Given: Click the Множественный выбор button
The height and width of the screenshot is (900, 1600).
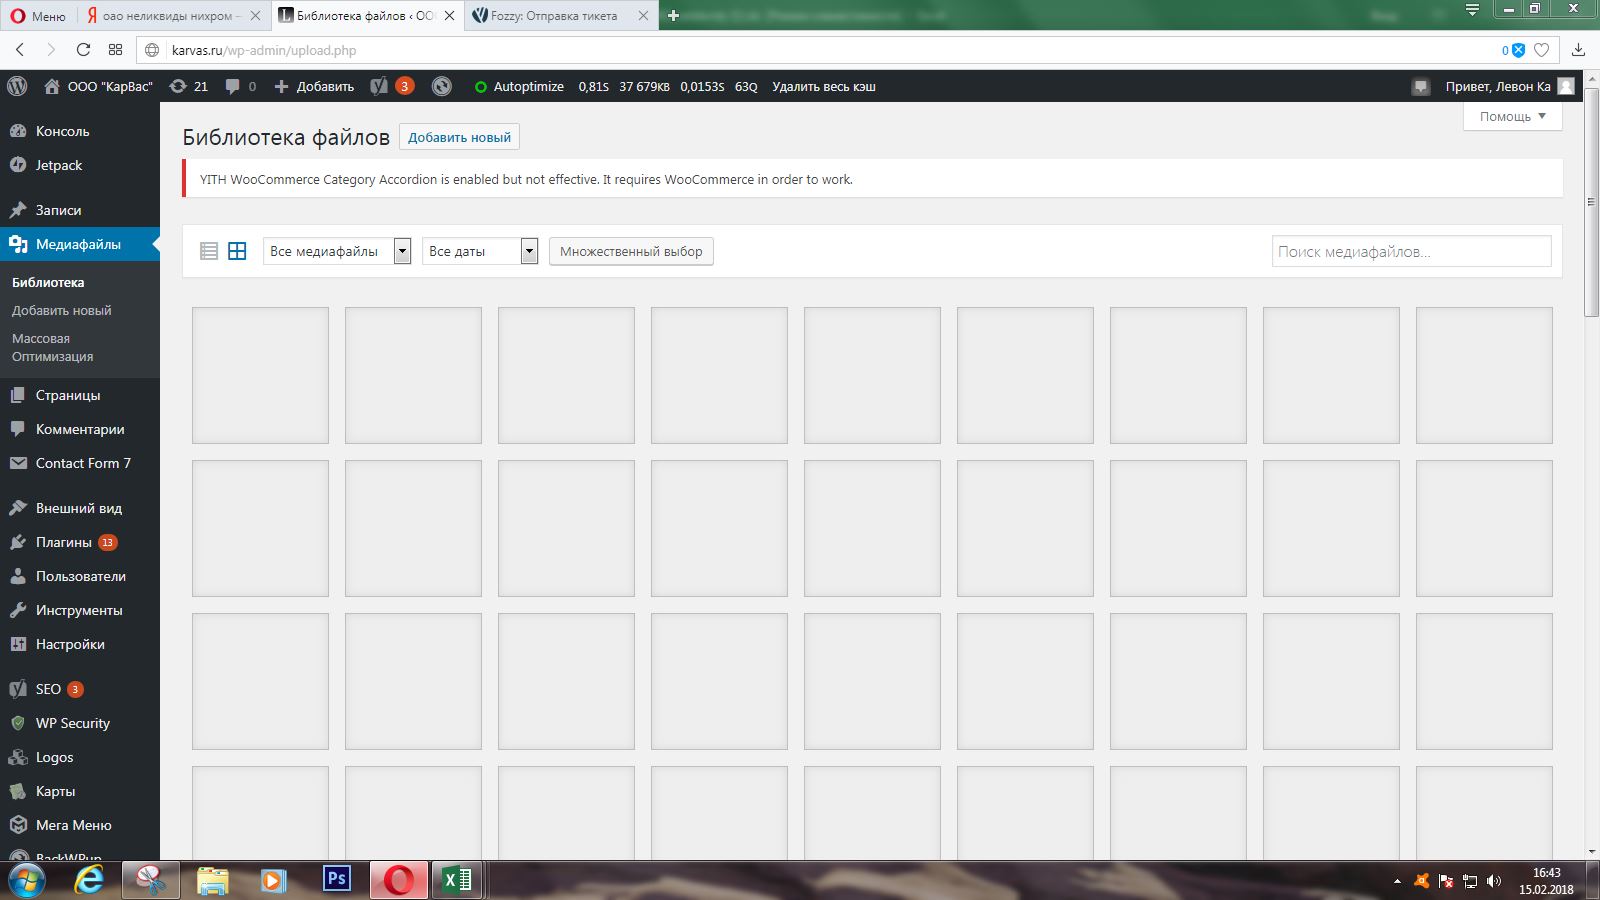Looking at the screenshot, I should click(631, 251).
